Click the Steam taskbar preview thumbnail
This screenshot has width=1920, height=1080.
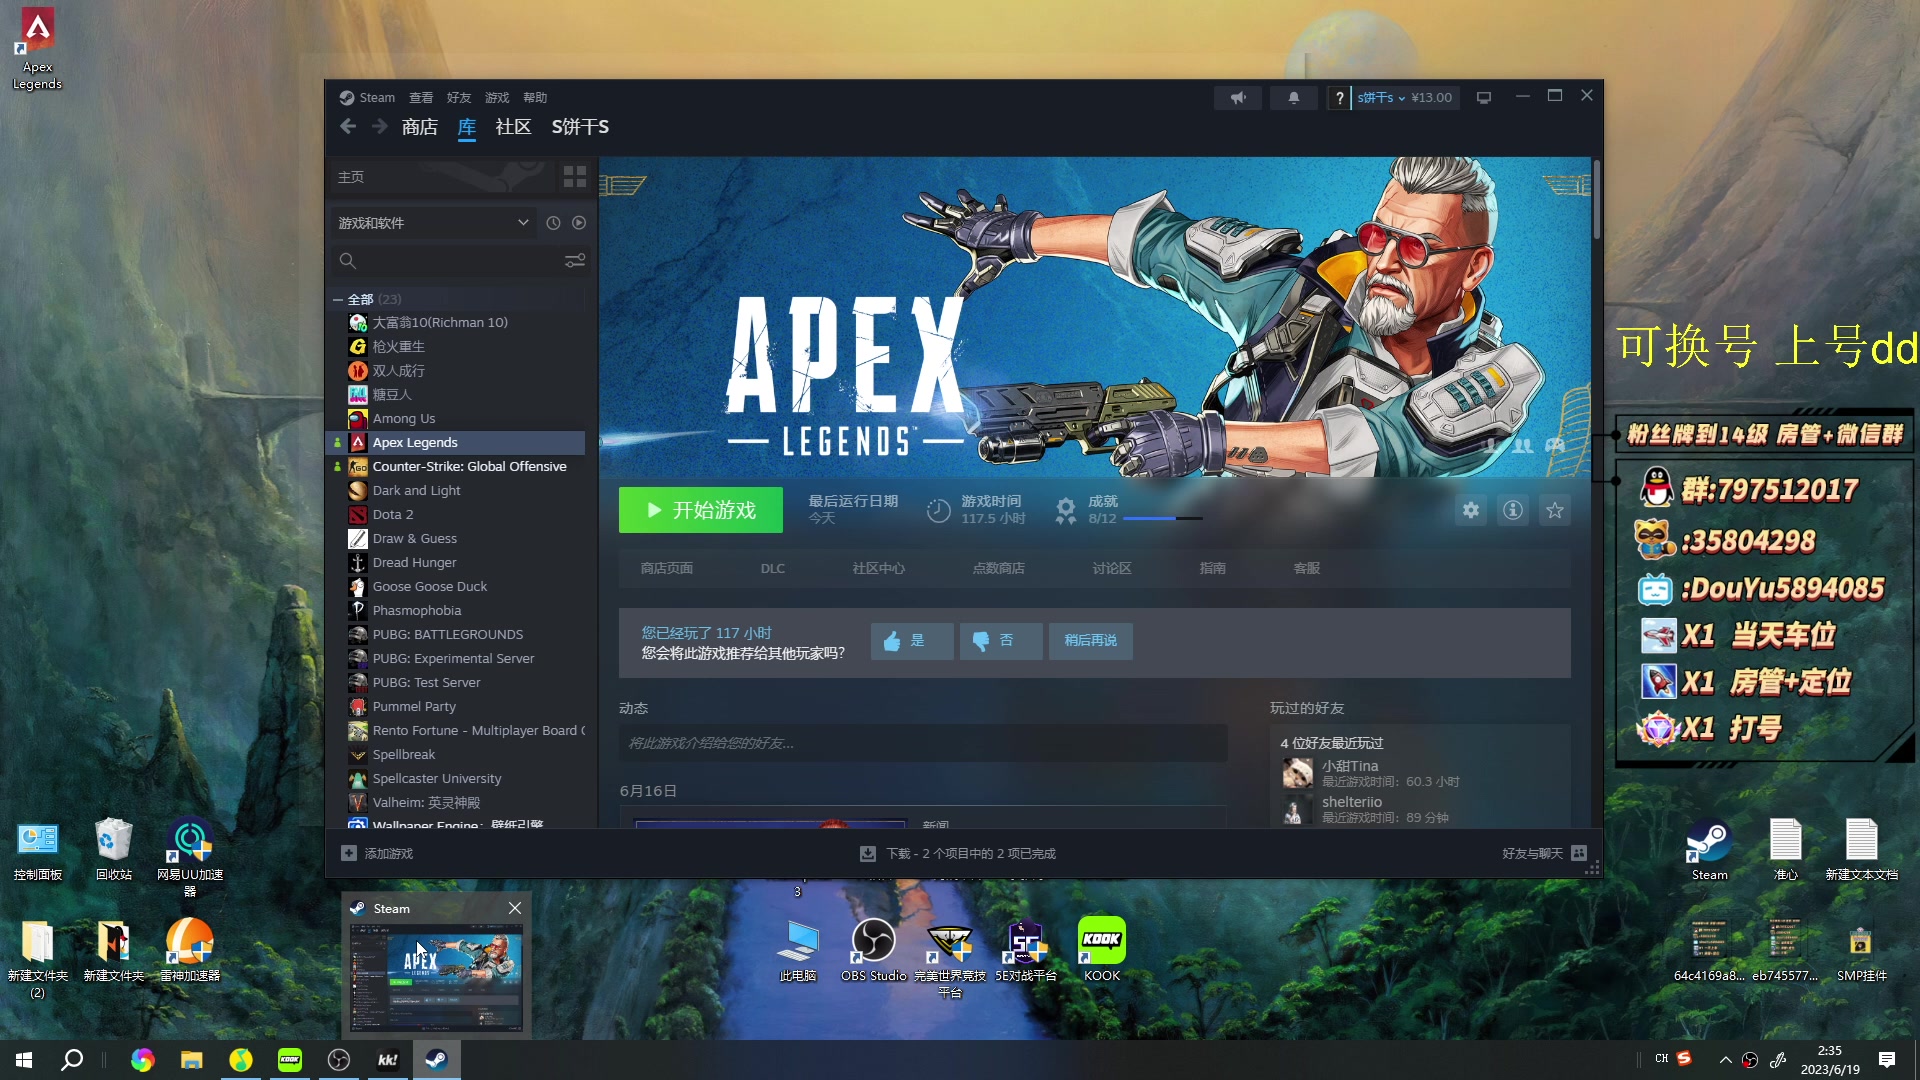(436, 978)
